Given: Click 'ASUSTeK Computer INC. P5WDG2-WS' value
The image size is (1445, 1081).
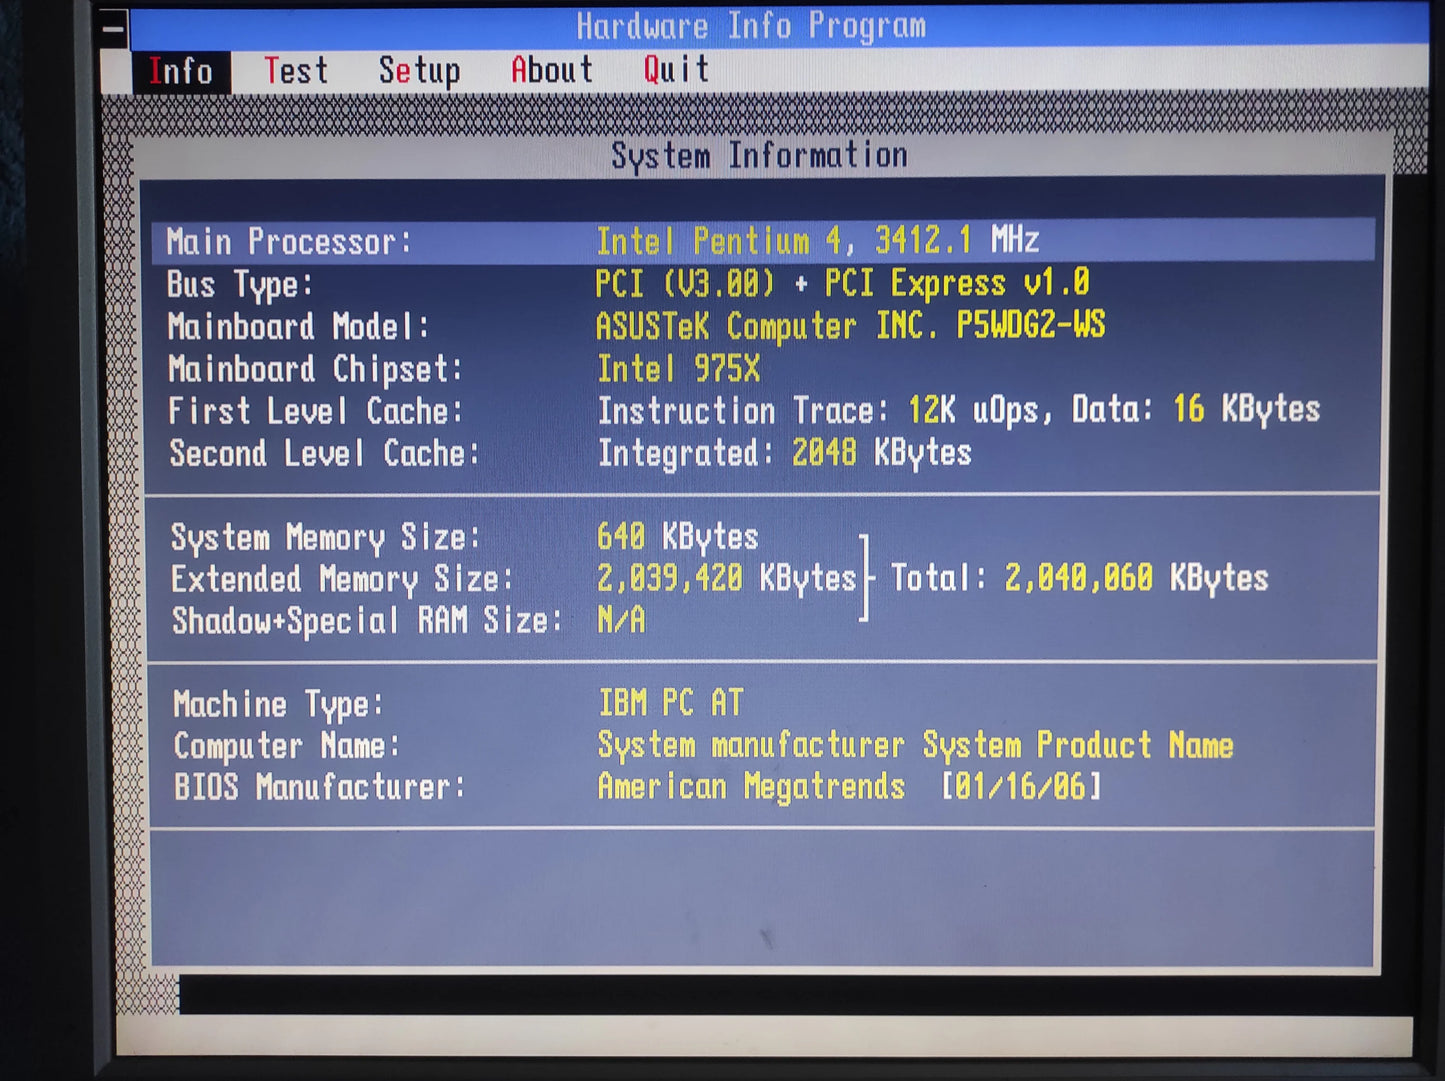Looking at the screenshot, I should (850, 326).
